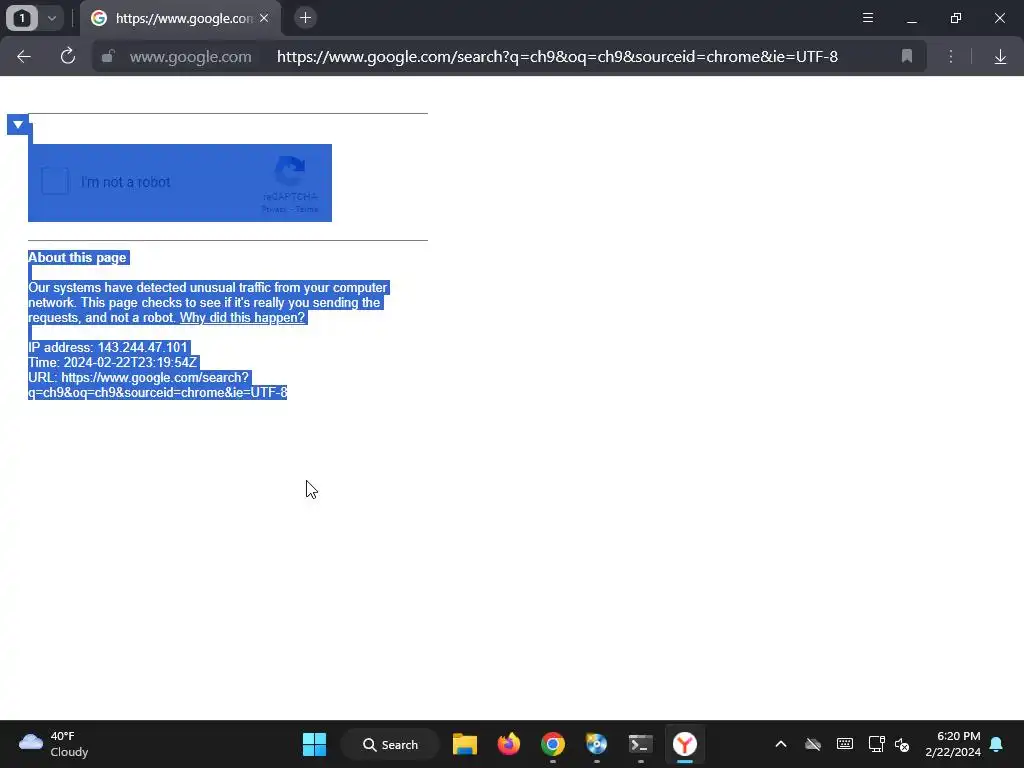This screenshot has width=1024, height=768.
Task: Open the clock showing 6:20 PM
Action: (953, 744)
